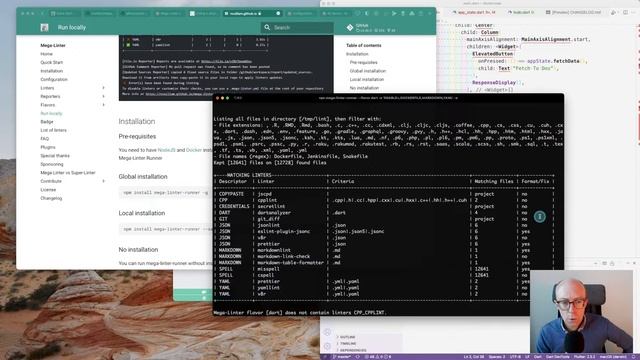Click the Dart language mode in status bar
Image resolution: width=640 pixels, height=360 pixels.
click(x=538, y=357)
